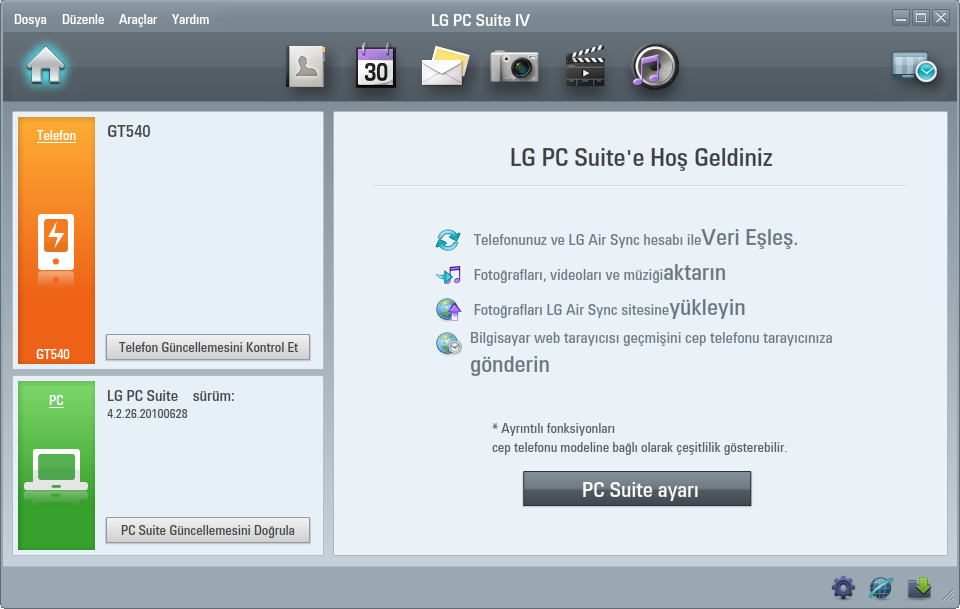Open the Videos clapperboard icon

tap(585, 65)
